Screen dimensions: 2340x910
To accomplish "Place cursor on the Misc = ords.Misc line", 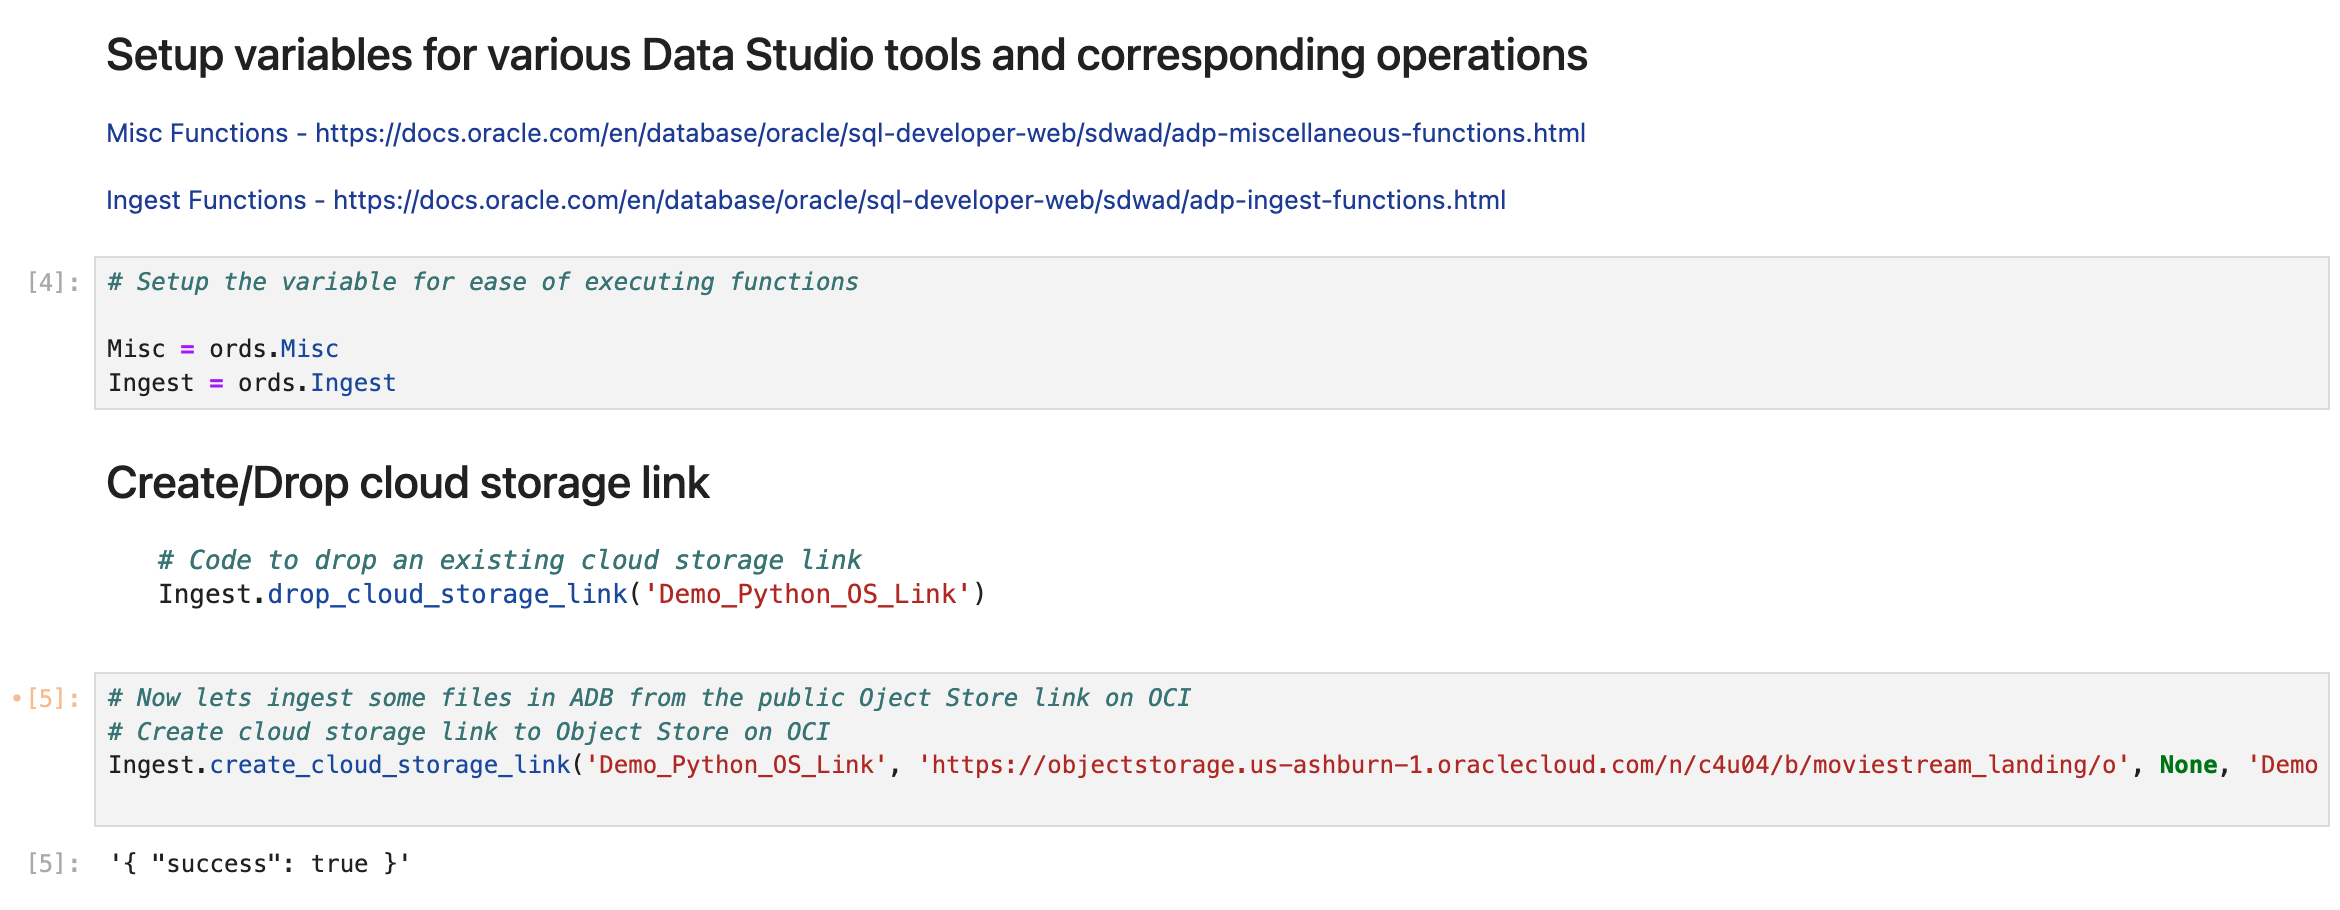I will (223, 349).
